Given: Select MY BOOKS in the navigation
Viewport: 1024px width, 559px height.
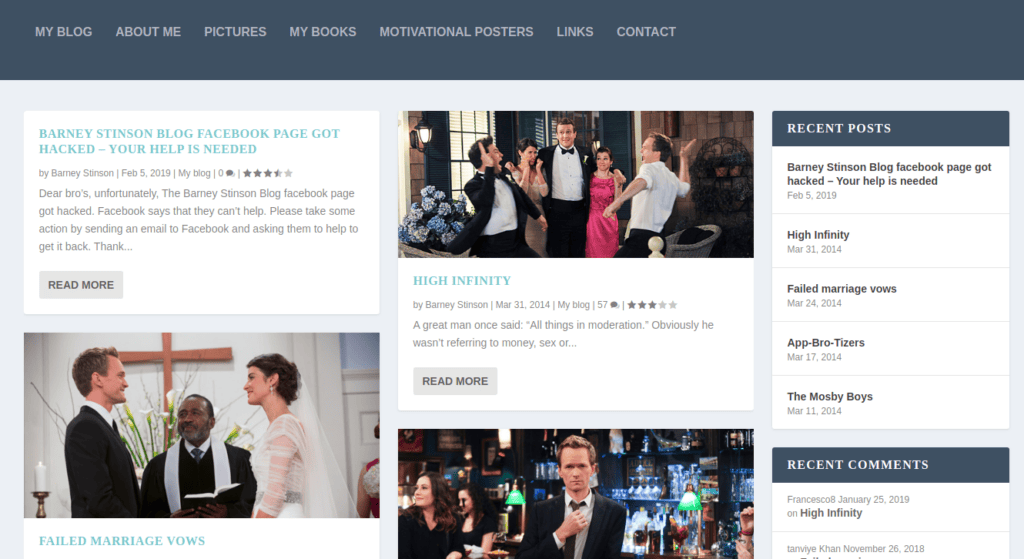Looking at the screenshot, I should pos(323,32).
